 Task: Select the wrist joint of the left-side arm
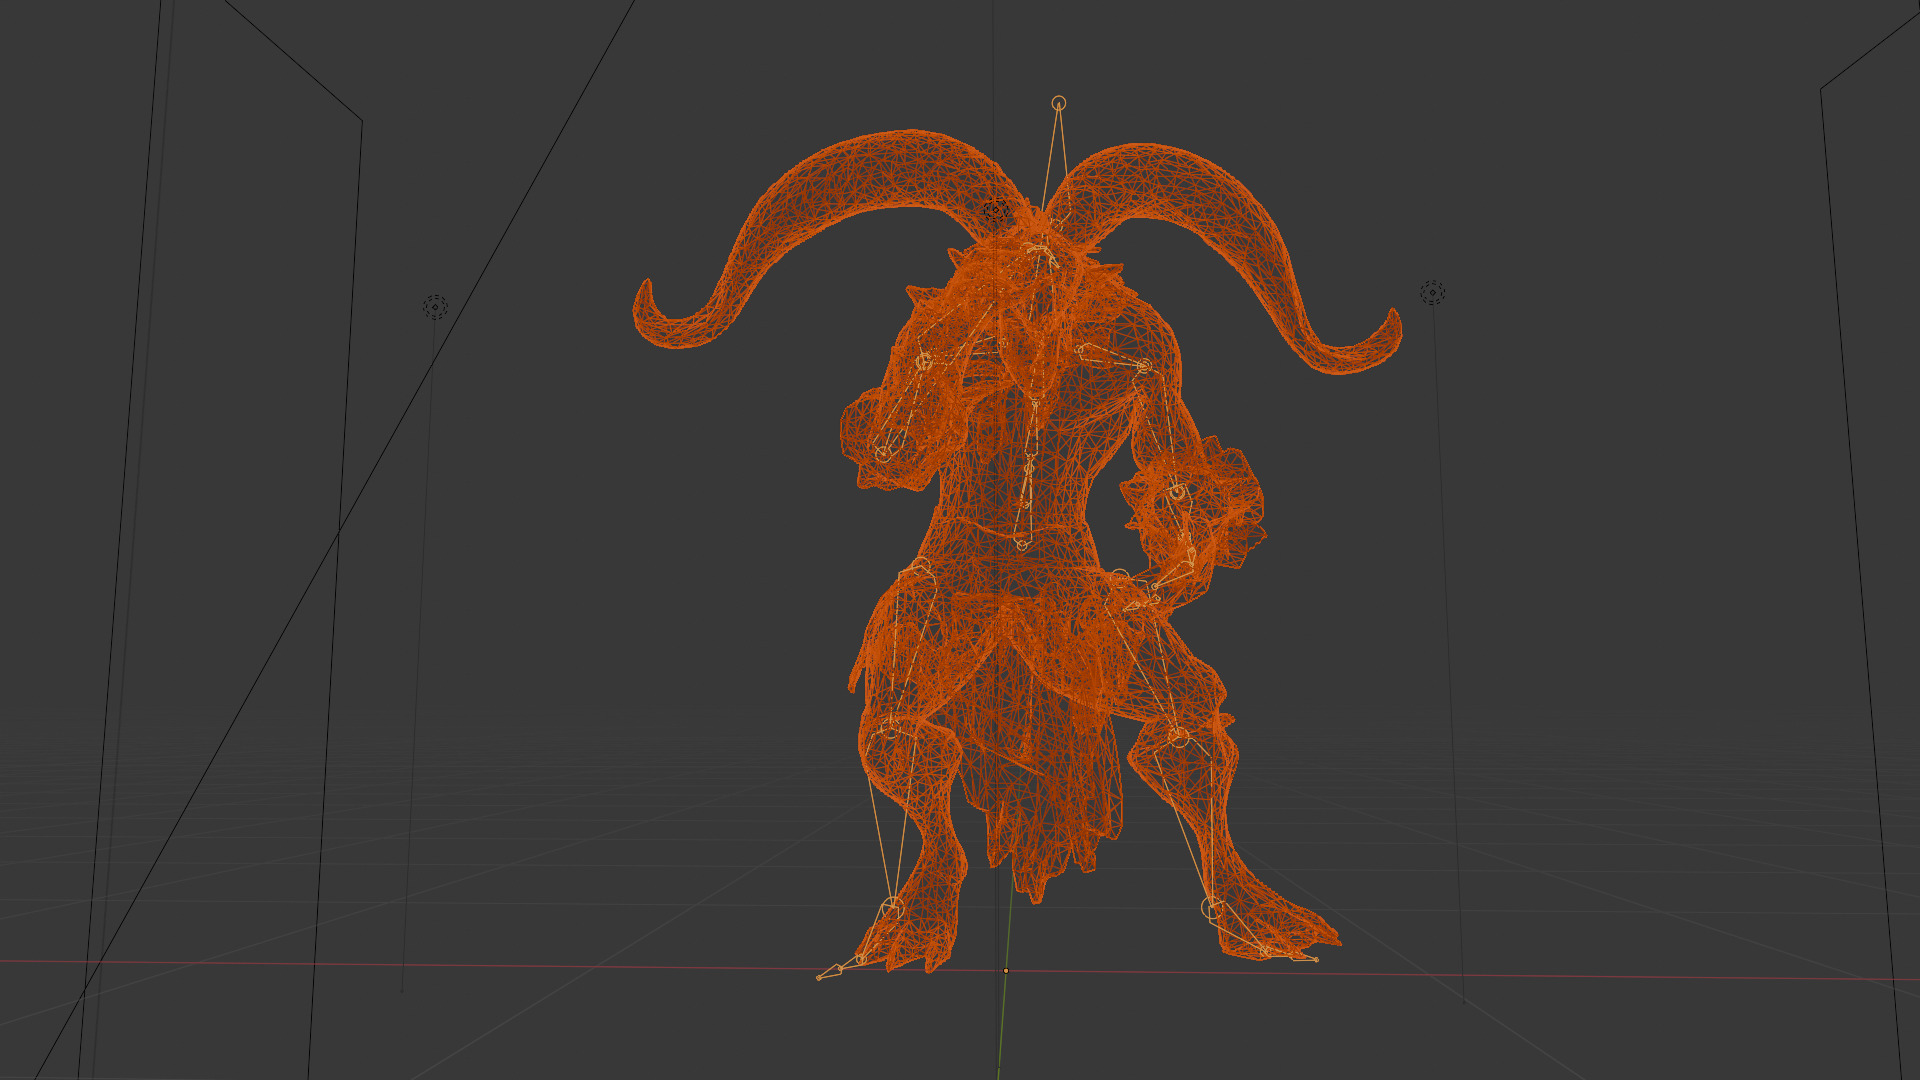pos(882,453)
